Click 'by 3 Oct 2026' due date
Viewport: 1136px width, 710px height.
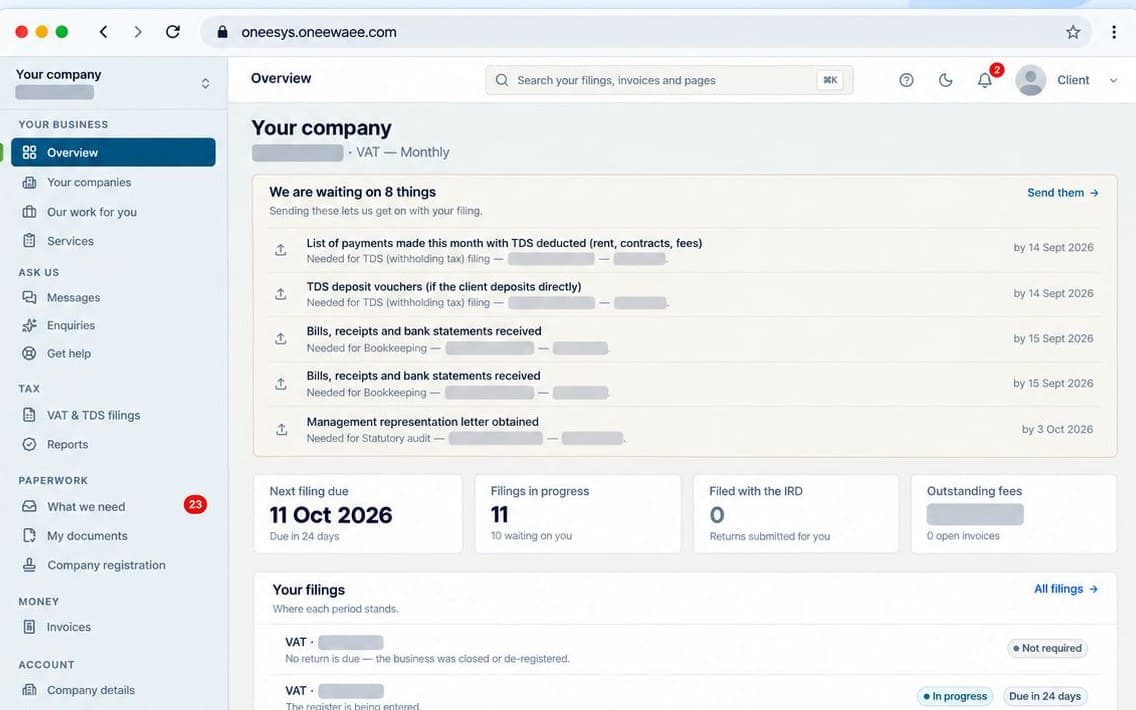point(1057,430)
